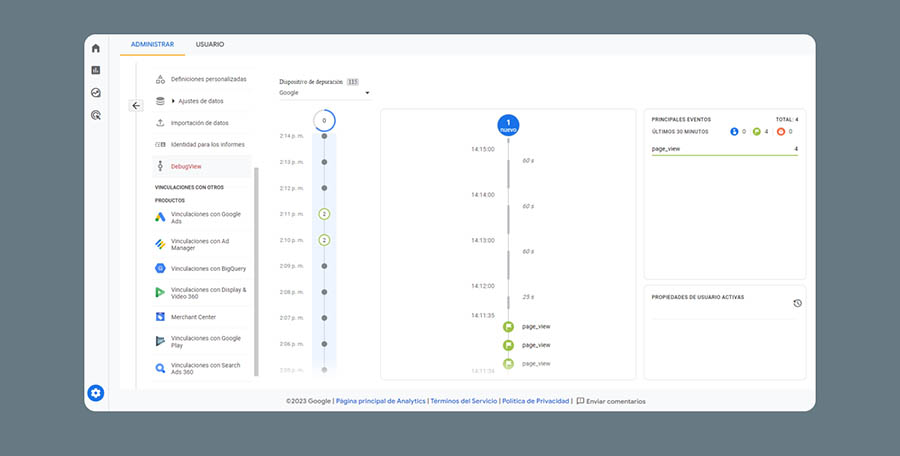Click the blue 1 nuevo bubble
Image resolution: width=900 pixels, height=456 pixels.
pyautogui.click(x=508, y=125)
